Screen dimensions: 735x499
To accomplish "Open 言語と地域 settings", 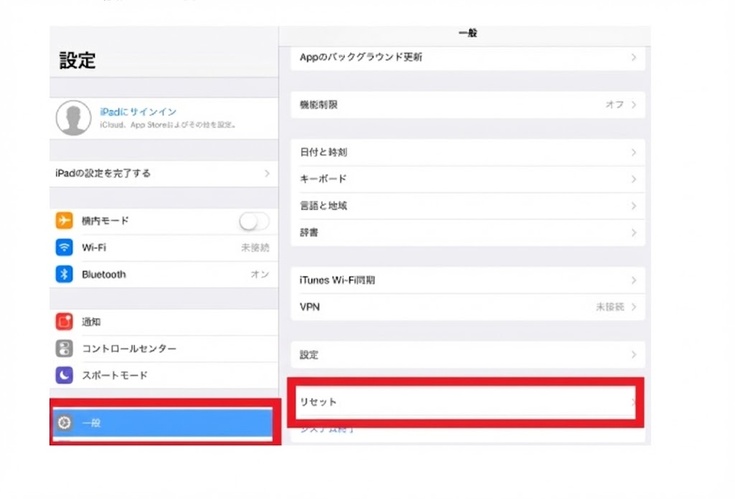I will click(x=468, y=206).
